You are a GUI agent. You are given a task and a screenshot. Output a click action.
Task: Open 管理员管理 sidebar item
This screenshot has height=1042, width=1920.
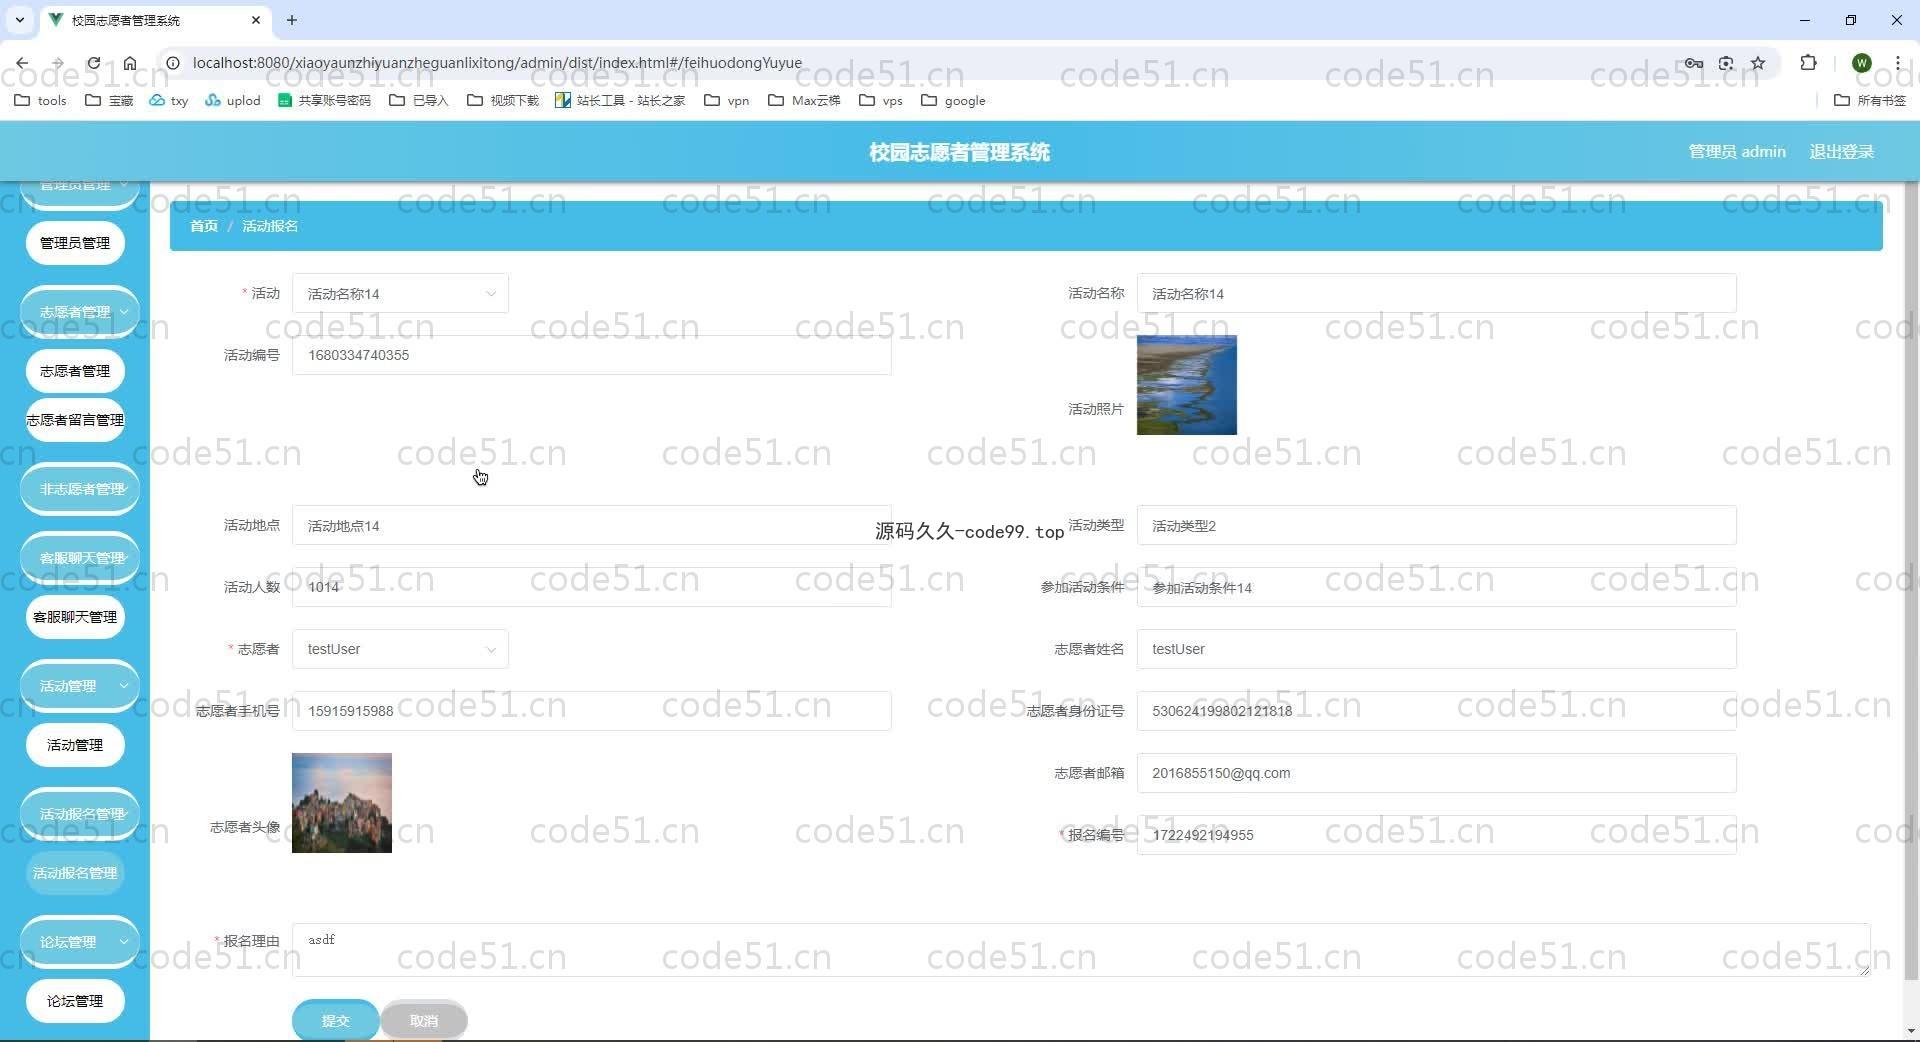pyautogui.click(x=75, y=243)
